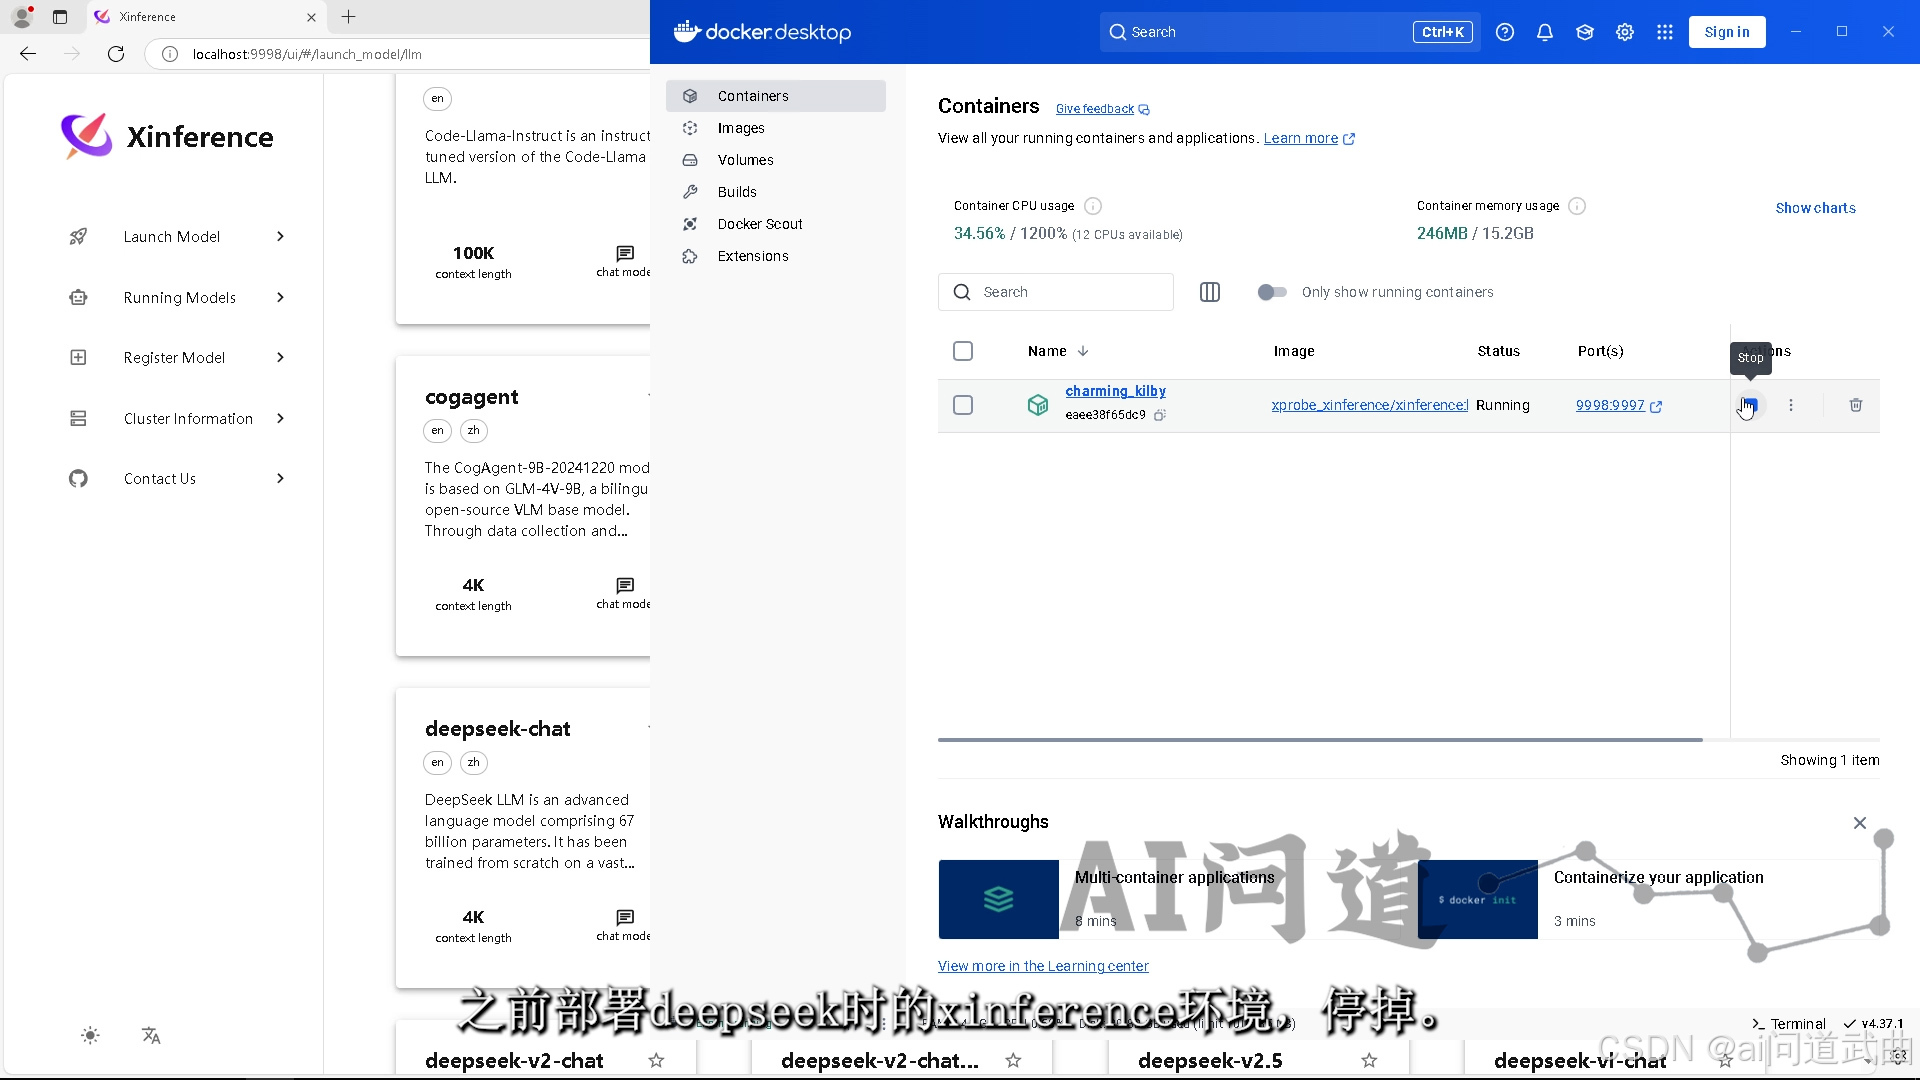Open Docker Desktop notifications bell
This screenshot has height=1080, width=1920.
tap(1544, 32)
